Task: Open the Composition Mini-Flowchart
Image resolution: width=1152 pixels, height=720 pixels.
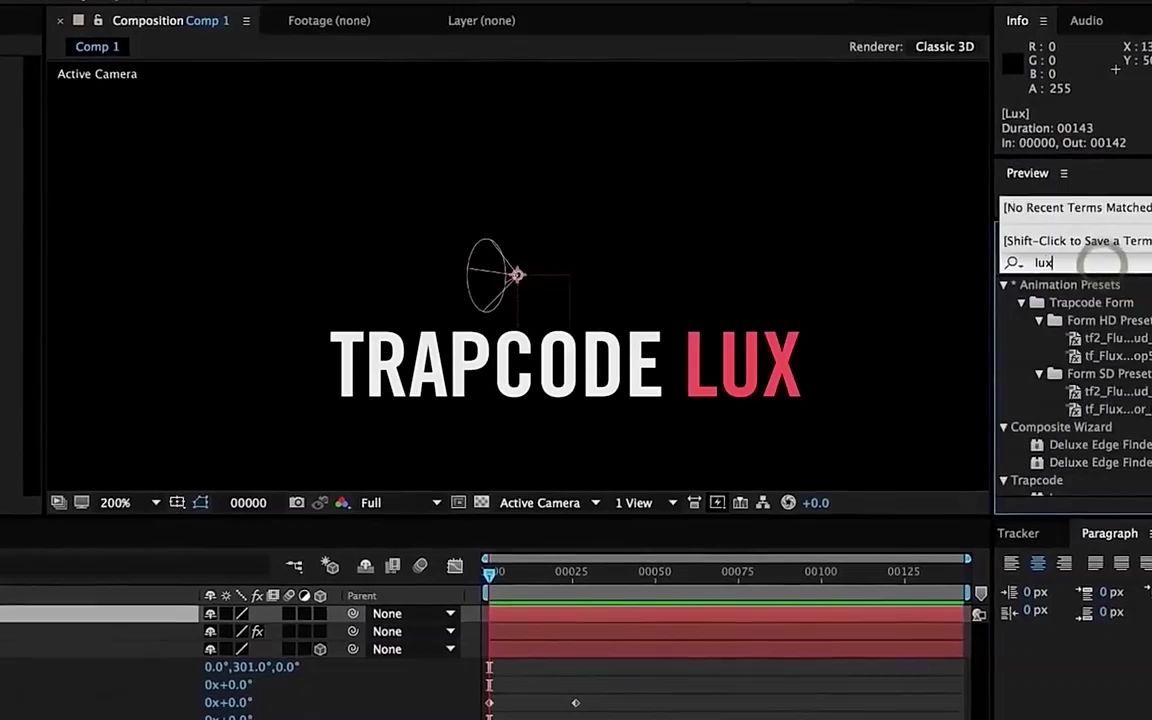Action: tap(763, 502)
